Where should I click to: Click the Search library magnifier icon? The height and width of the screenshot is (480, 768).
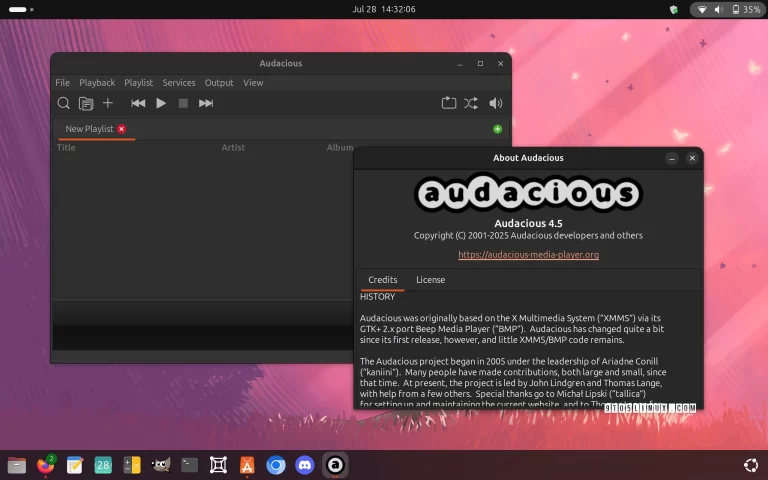tap(63, 103)
